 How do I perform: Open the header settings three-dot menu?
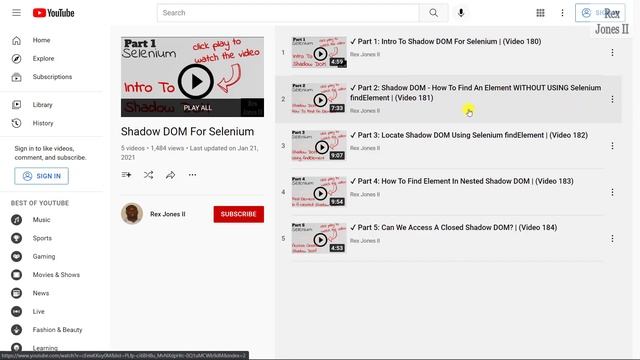click(x=562, y=13)
